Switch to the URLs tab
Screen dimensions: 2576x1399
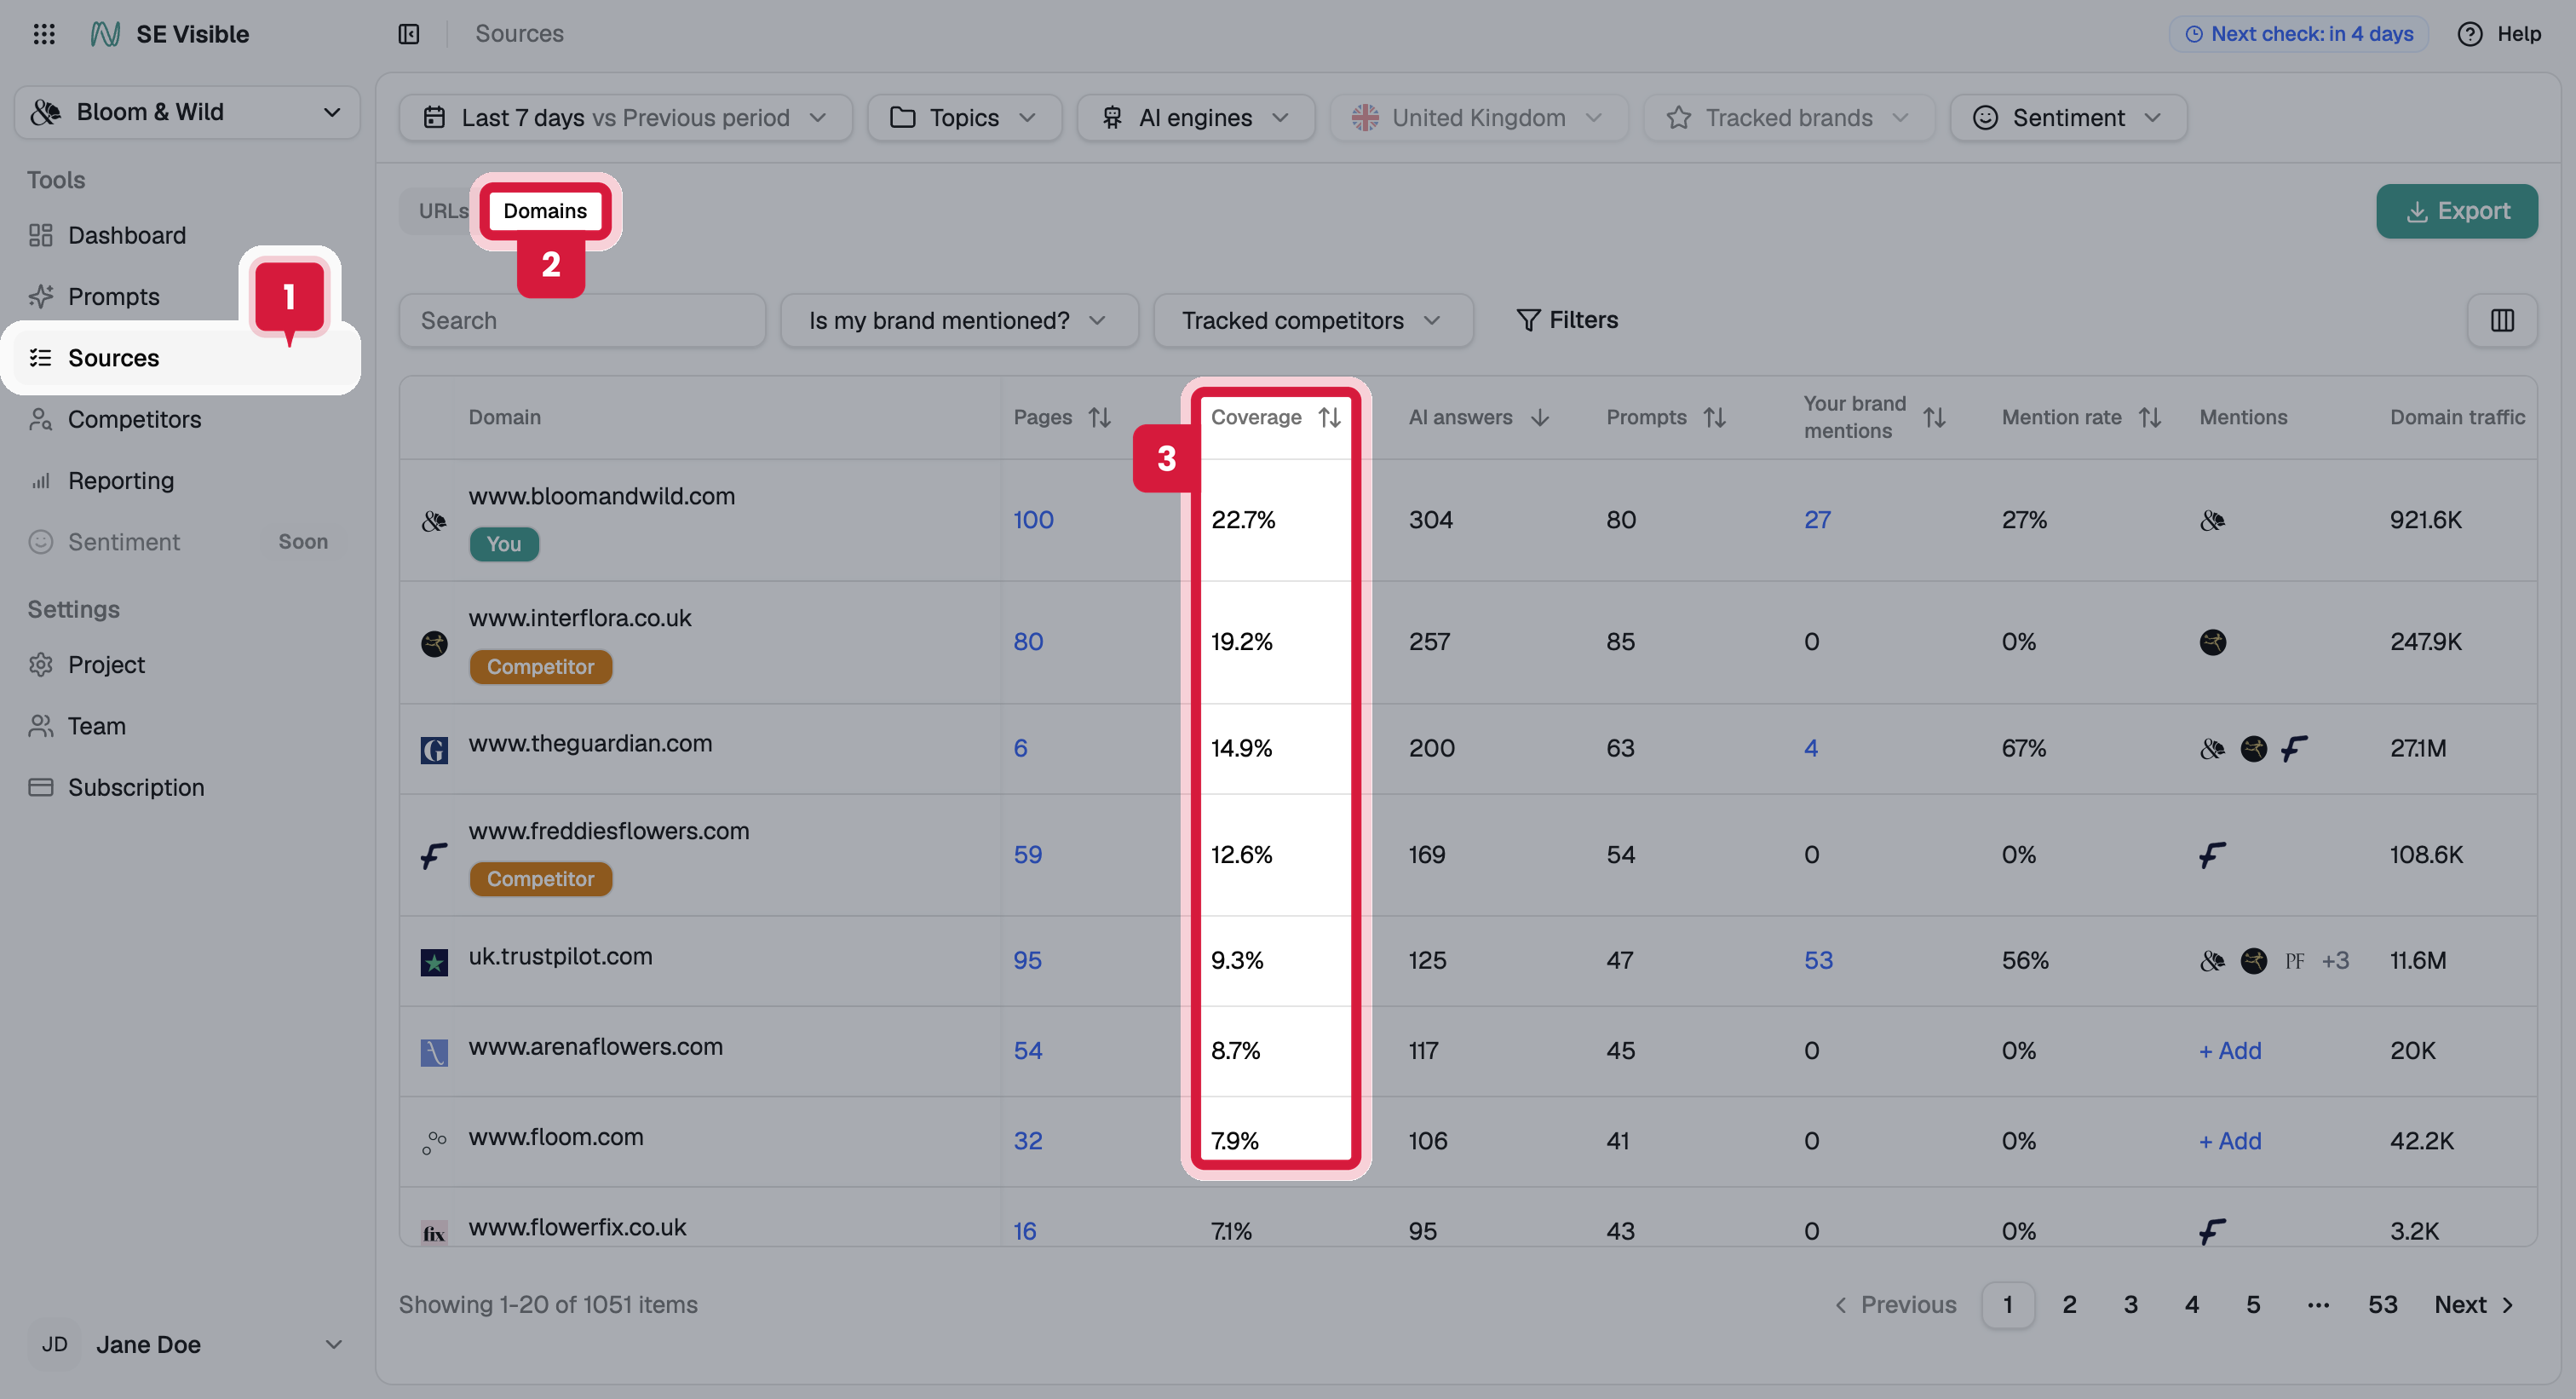coord(443,211)
